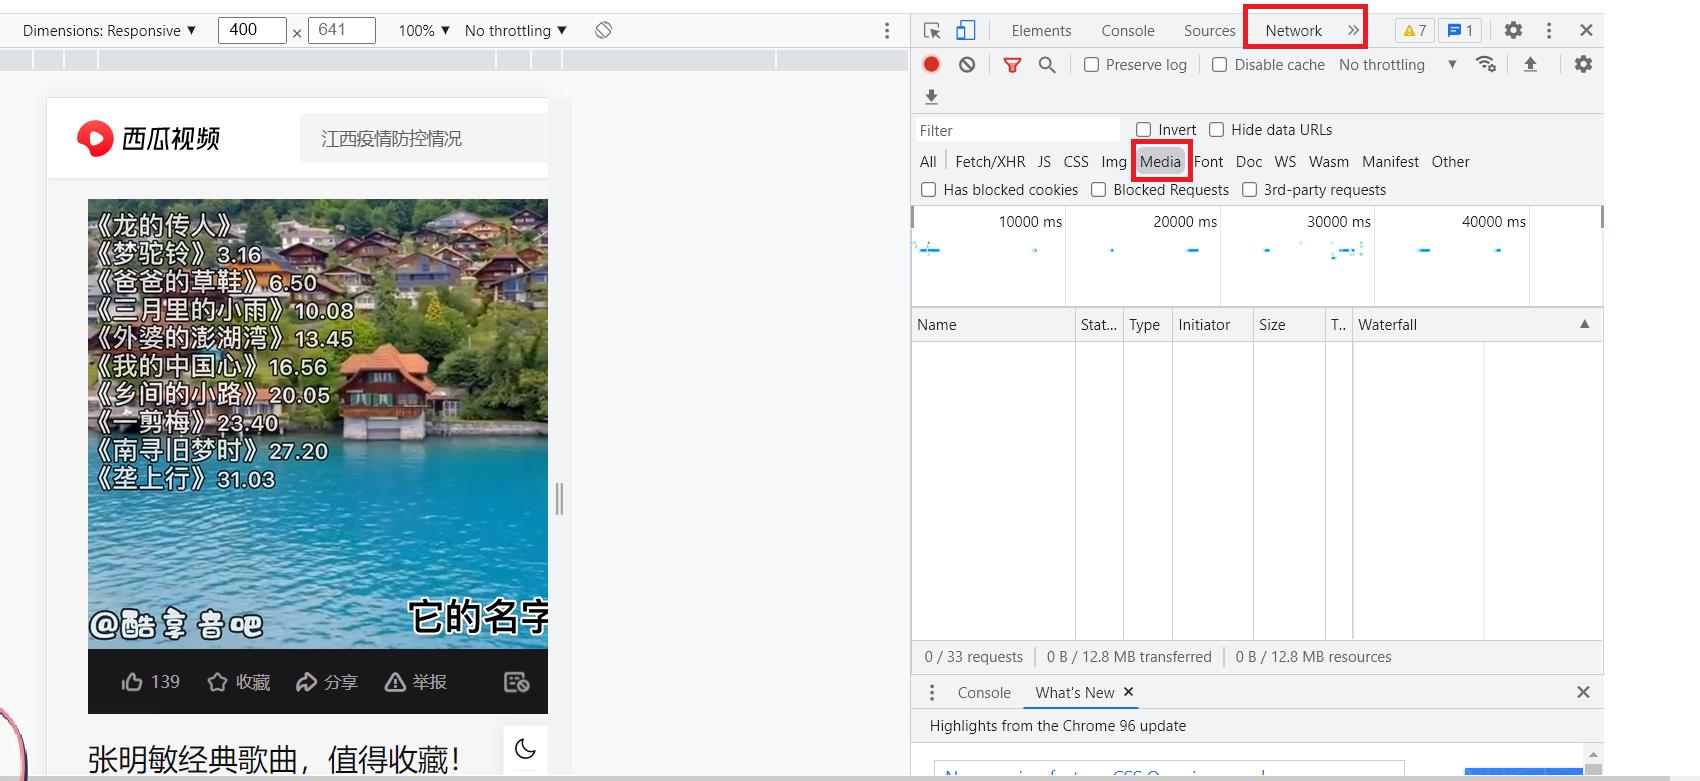
Task: Enable the Preserve log checkbox
Action: pyautogui.click(x=1092, y=65)
